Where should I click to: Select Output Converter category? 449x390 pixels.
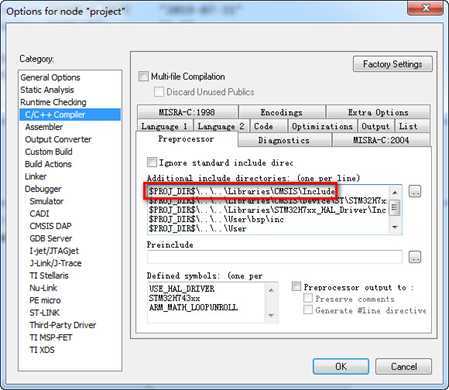(58, 139)
